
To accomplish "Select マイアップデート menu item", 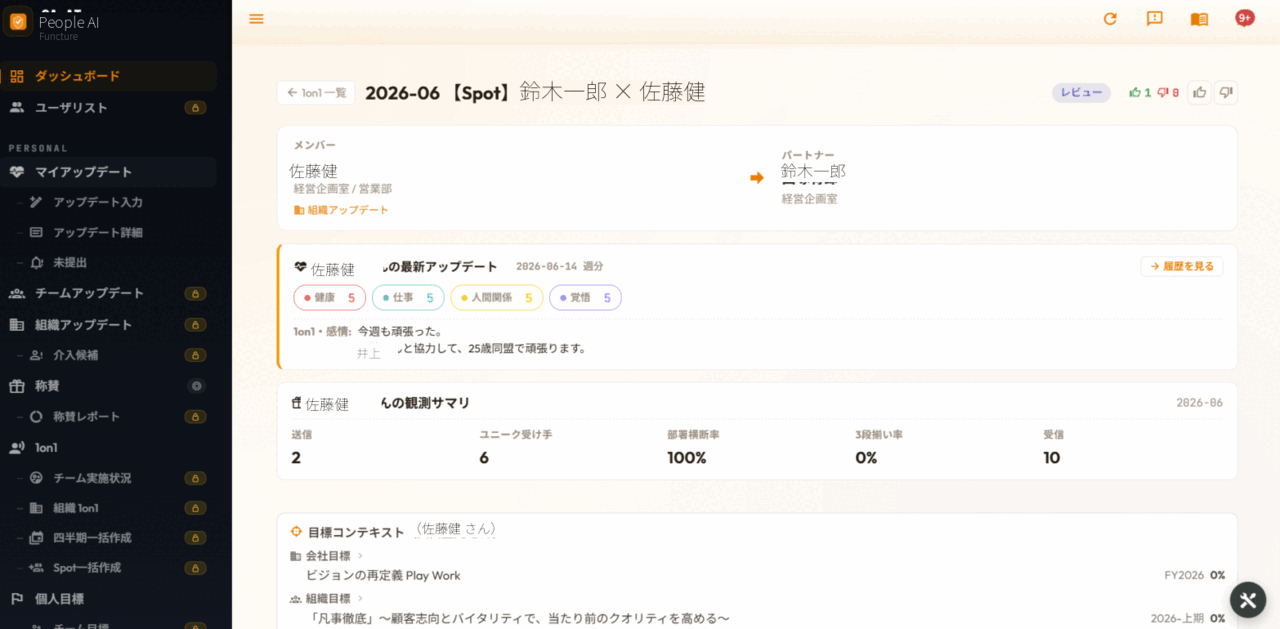I will pyautogui.click(x=108, y=172).
